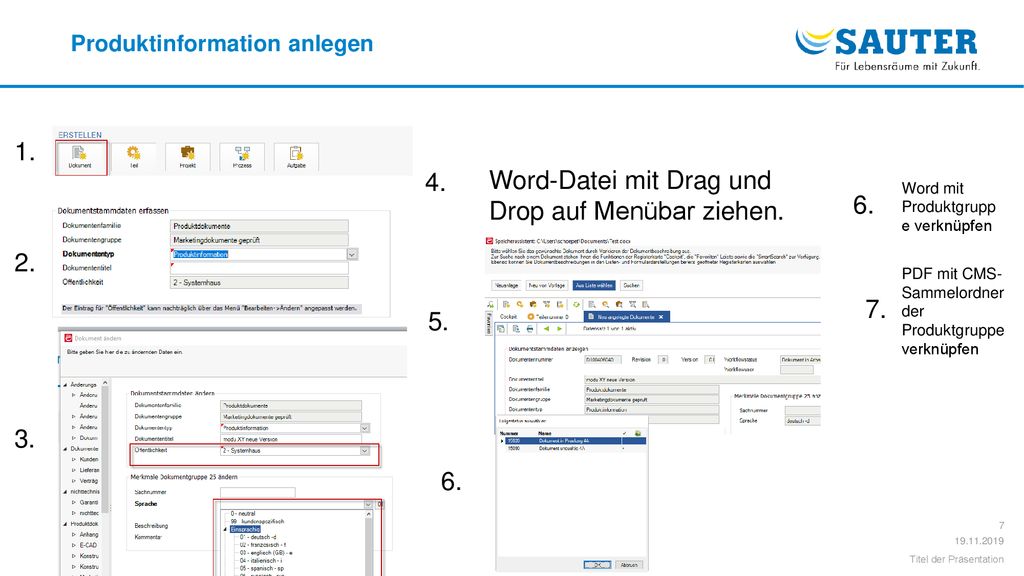Screen dimensions: 1024x576
Task: Click the Abbrechen button
Action: [x=629, y=565]
